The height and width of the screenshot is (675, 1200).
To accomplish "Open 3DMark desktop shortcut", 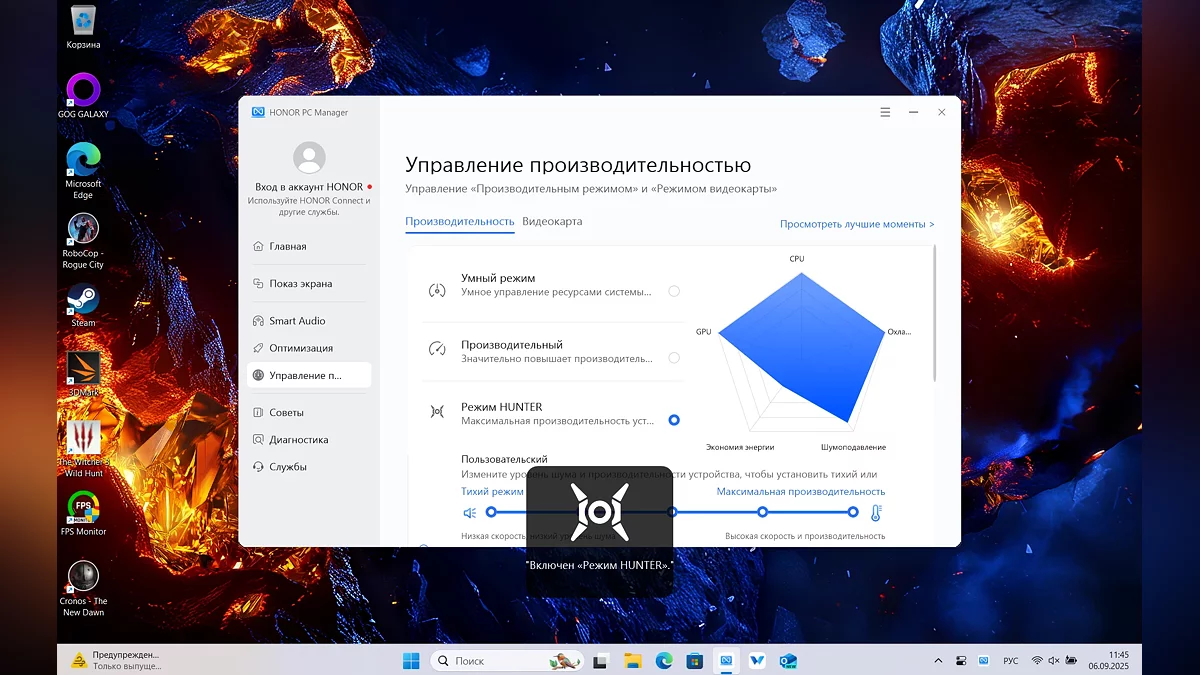I will click(83, 369).
